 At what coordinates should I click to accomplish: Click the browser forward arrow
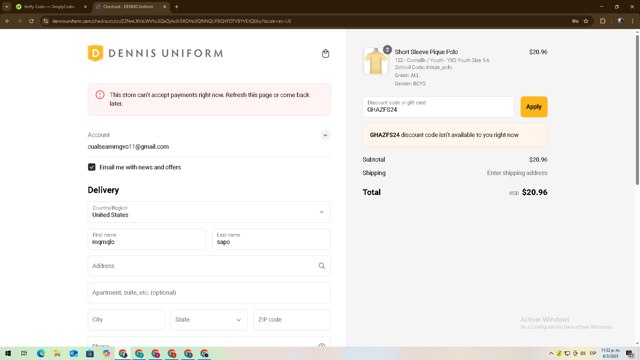pos(19,21)
